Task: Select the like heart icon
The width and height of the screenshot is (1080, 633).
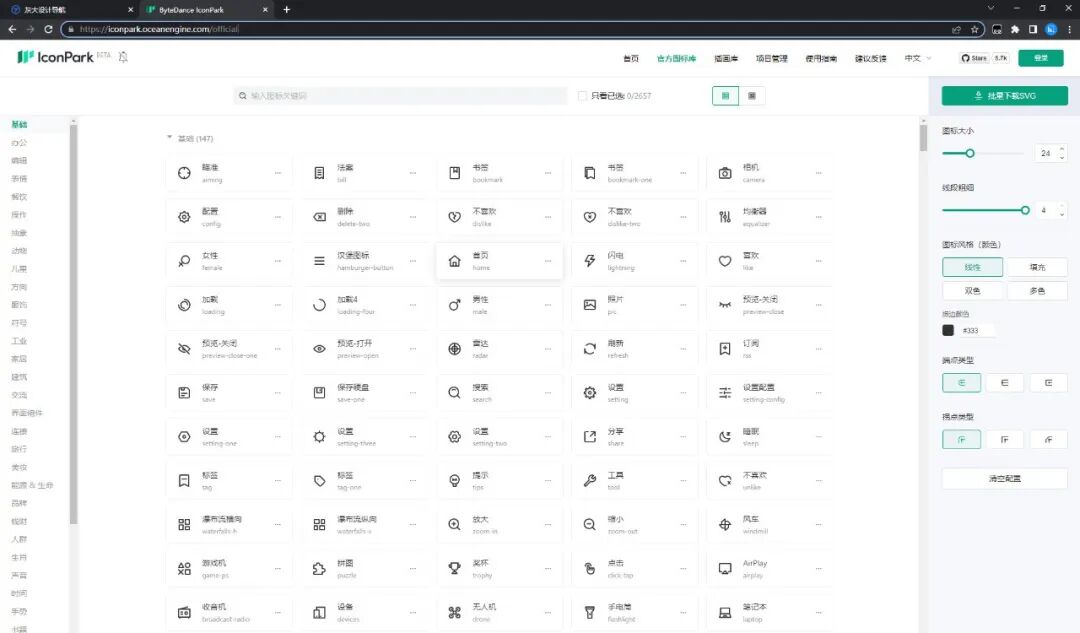Action: tap(725, 261)
